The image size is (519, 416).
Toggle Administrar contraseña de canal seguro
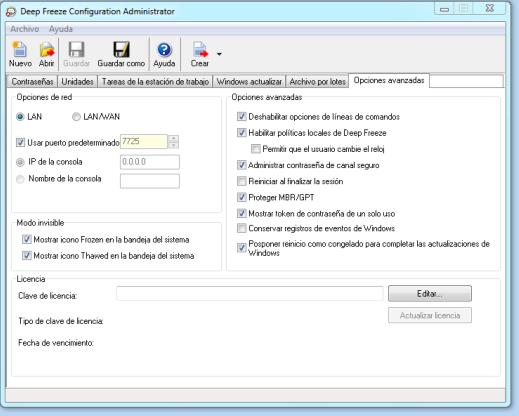pos(242,165)
